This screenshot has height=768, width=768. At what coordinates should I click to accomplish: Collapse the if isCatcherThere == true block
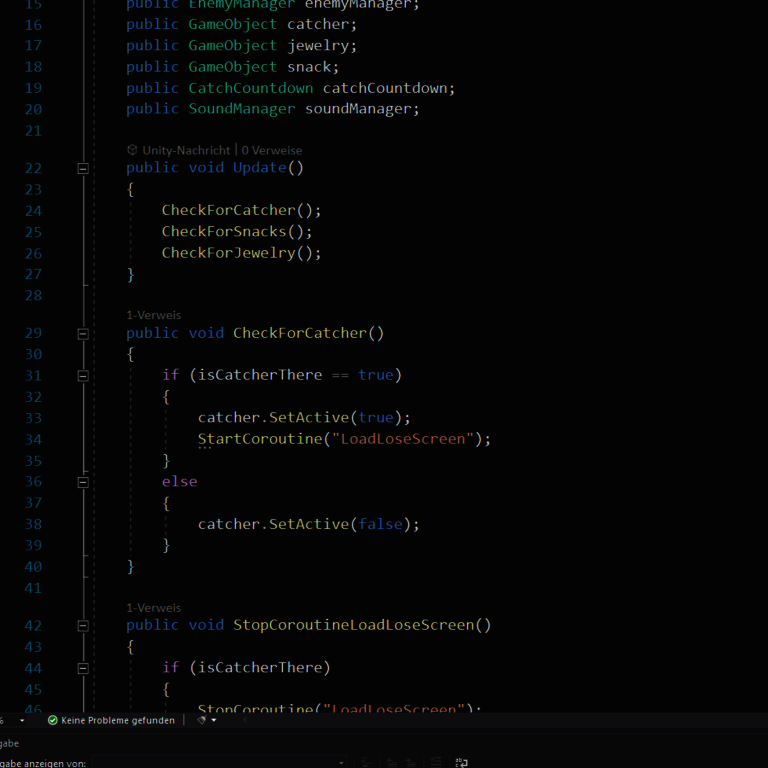click(83, 376)
